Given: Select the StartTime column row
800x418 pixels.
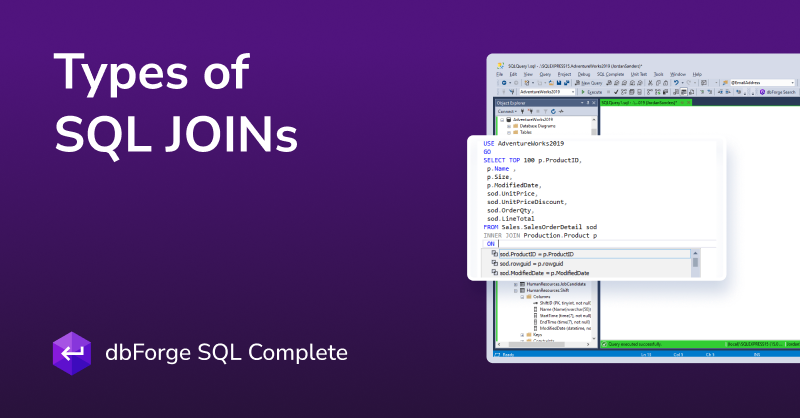Looking at the screenshot, I should click(x=562, y=316).
